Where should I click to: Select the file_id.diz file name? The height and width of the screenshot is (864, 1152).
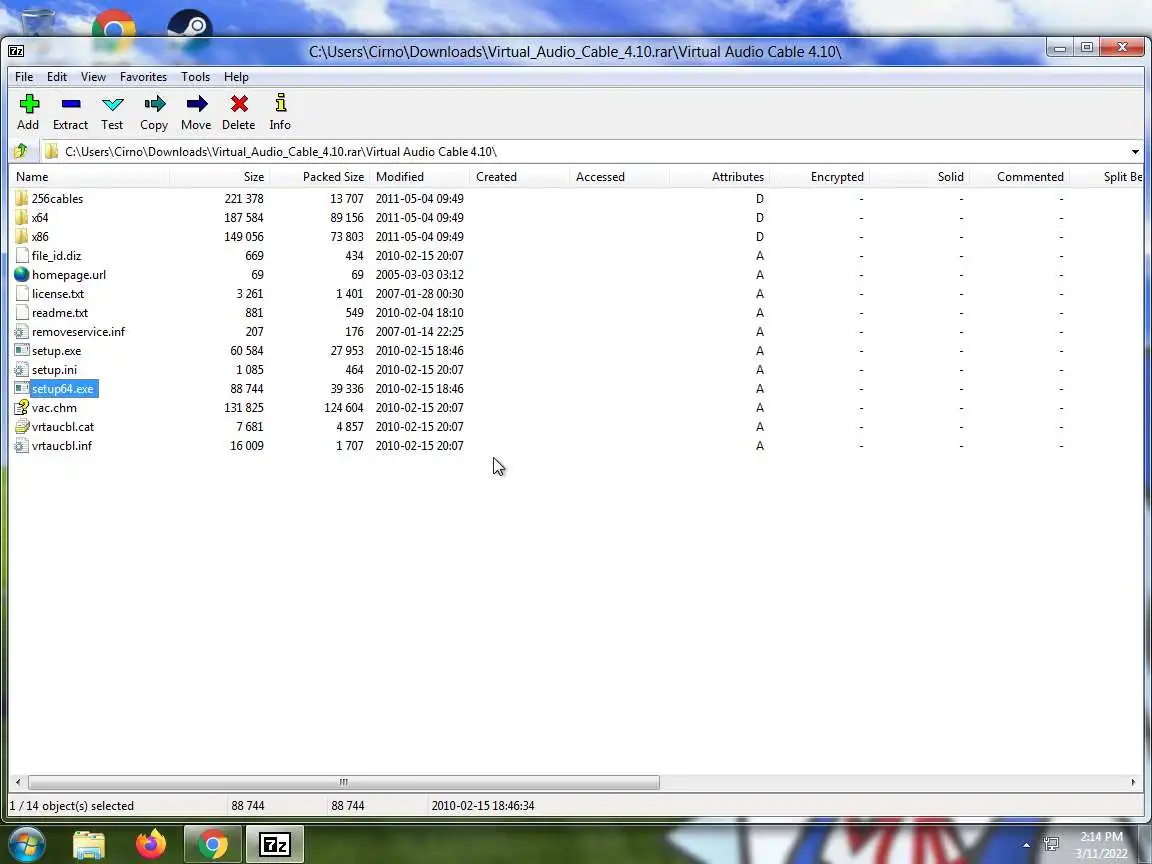(x=57, y=256)
